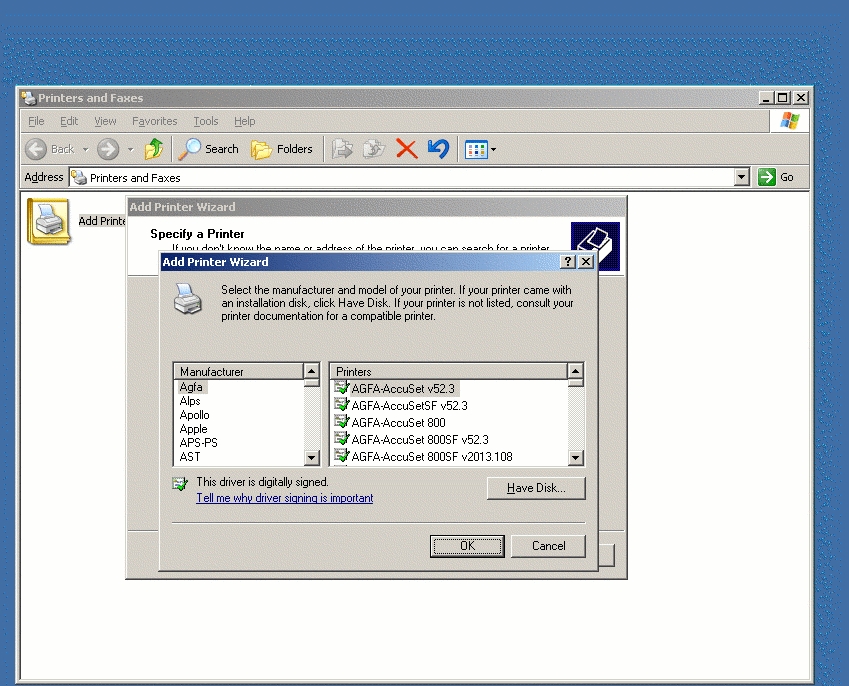The width and height of the screenshot is (849, 686).
Task: Click the dialog's question mark help button
Action: click(x=568, y=262)
